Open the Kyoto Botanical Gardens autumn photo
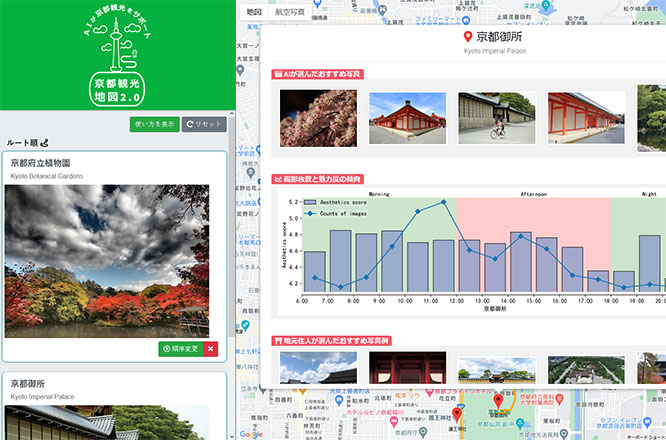 [x=107, y=260]
